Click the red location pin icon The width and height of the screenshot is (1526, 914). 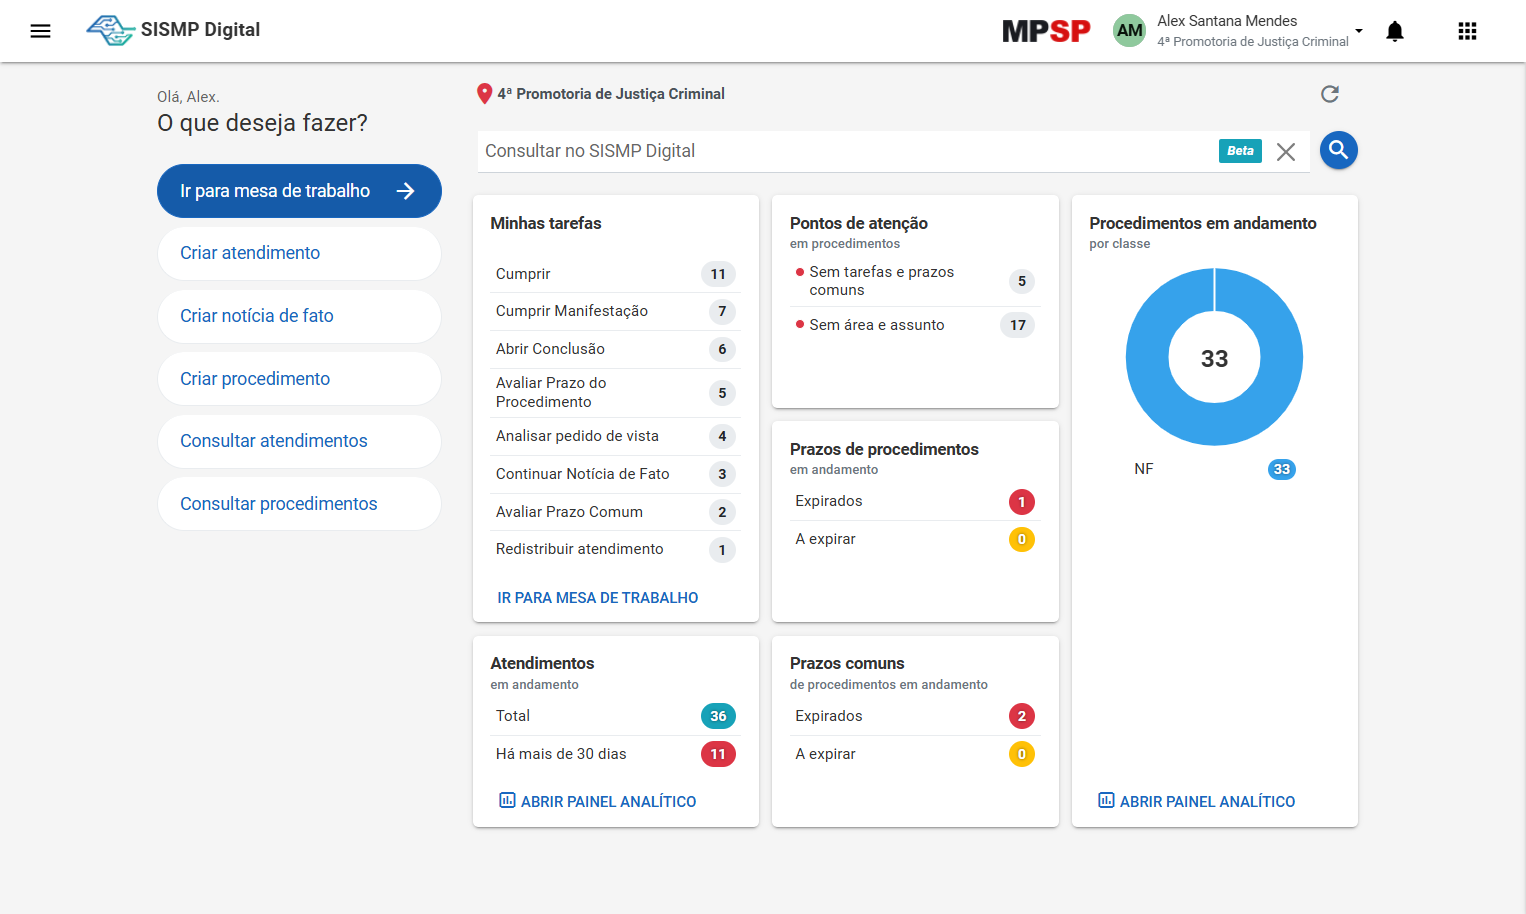[485, 94]
